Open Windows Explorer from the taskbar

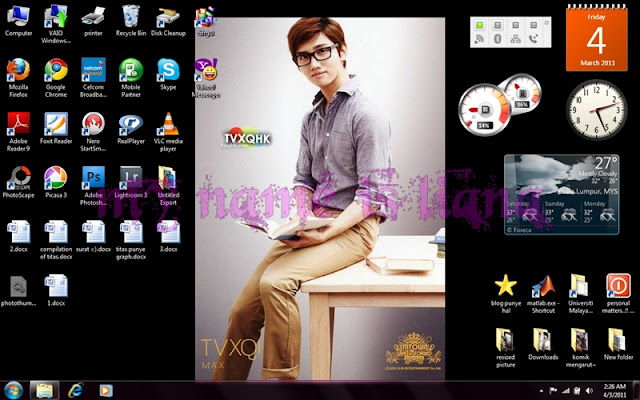click(44, 391)
